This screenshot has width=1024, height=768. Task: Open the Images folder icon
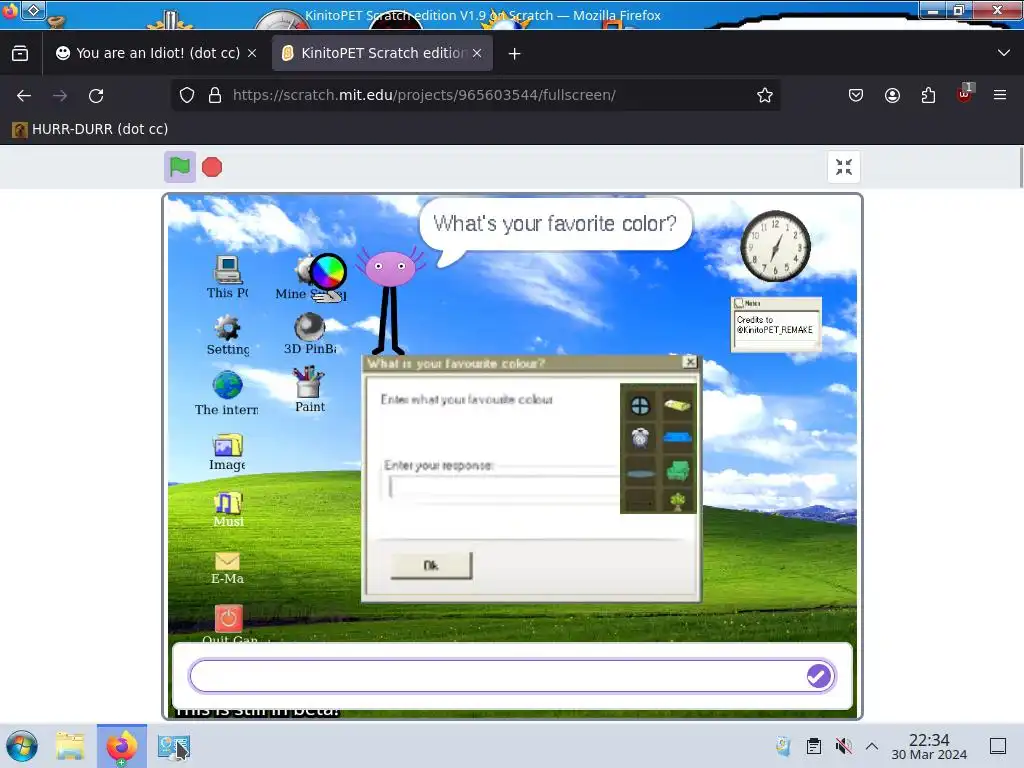pyautogui.click(x=227, y=452)
